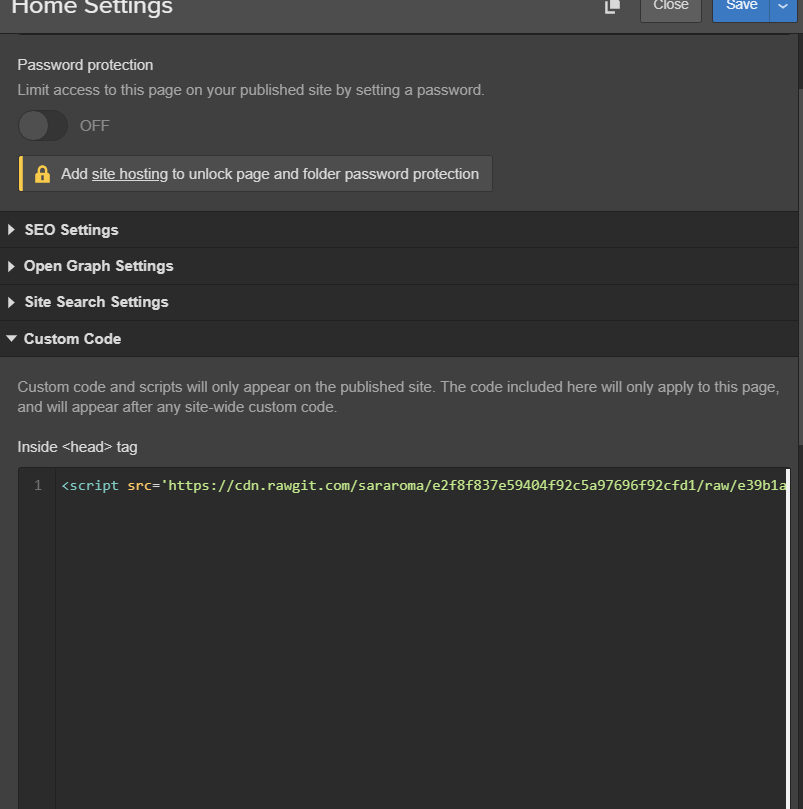803x809 pixels.
Task: Click the 'Limit access to this page' description
Action: pos(251,90)
